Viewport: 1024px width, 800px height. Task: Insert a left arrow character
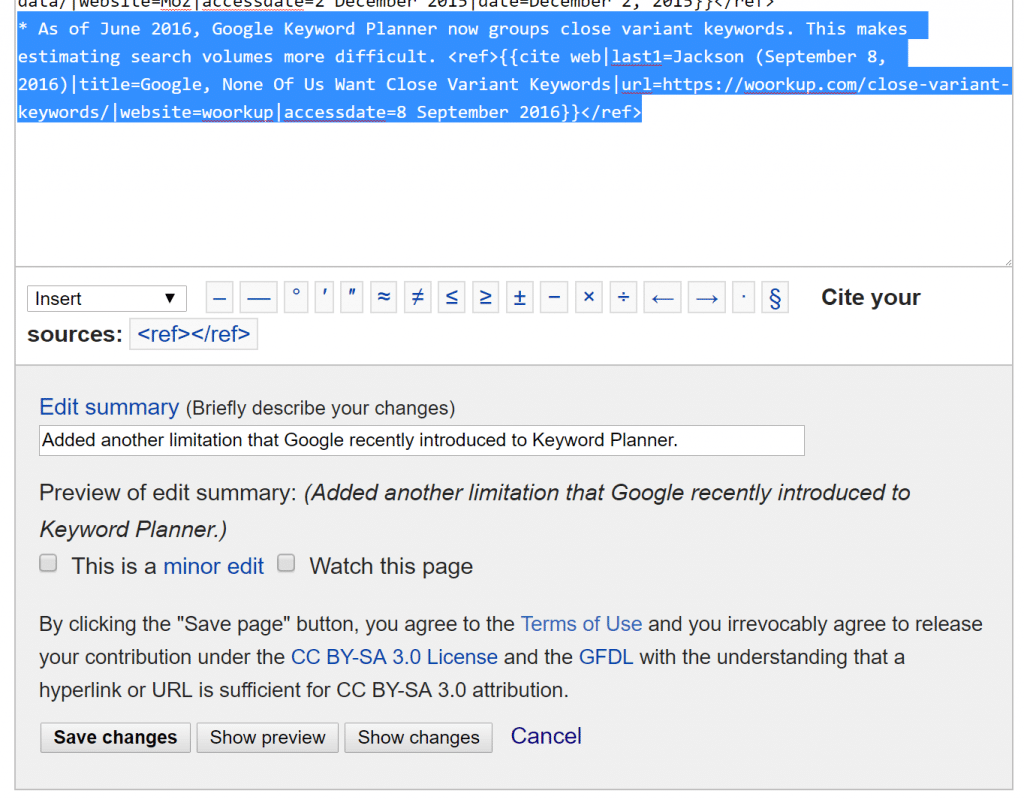[x=662, y=297]
